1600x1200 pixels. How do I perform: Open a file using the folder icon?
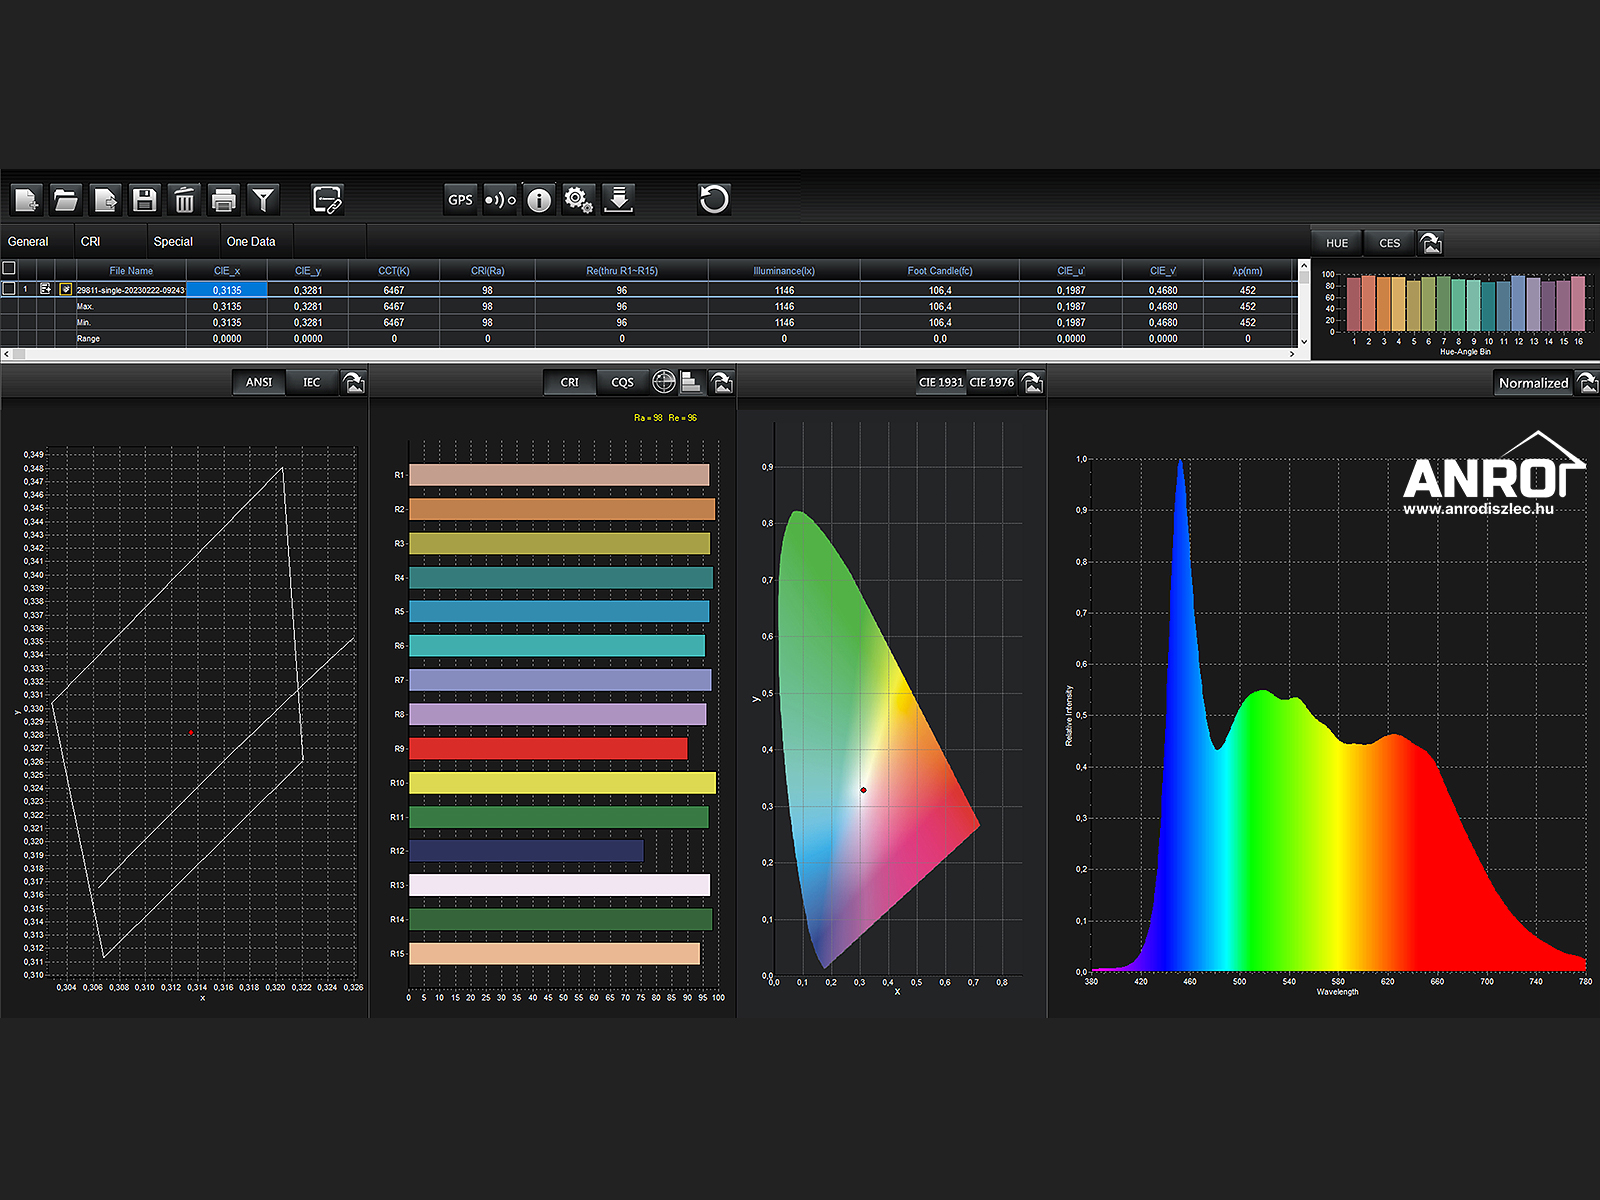tap(66, 200)
